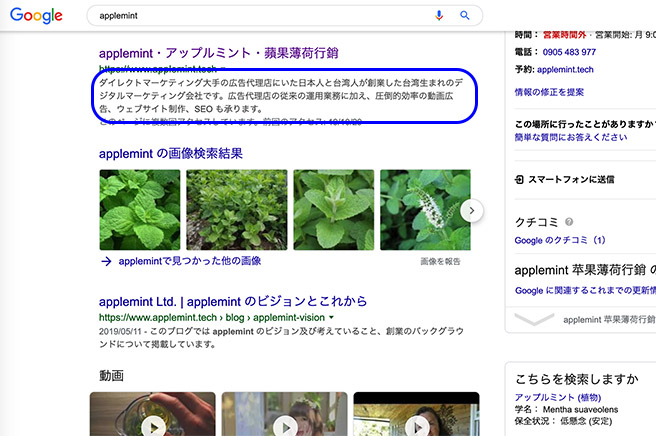Click 画像を報告 report images link
656x436 pixels.
click(x=440, y=262)
